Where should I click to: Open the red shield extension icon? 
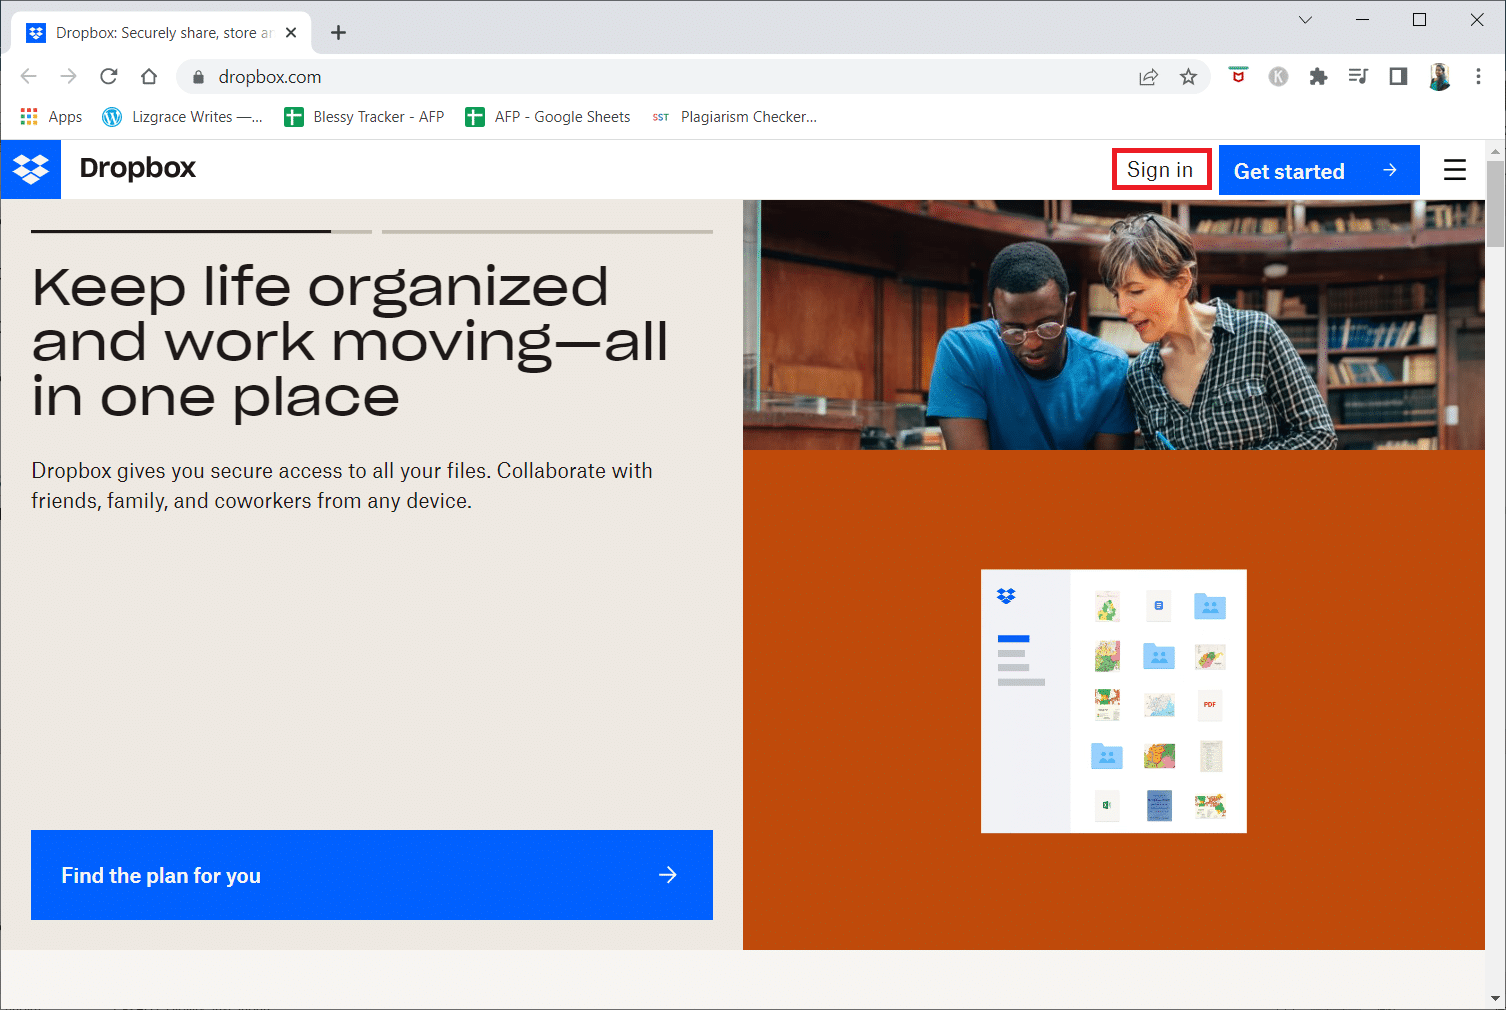coord(1238,76)
